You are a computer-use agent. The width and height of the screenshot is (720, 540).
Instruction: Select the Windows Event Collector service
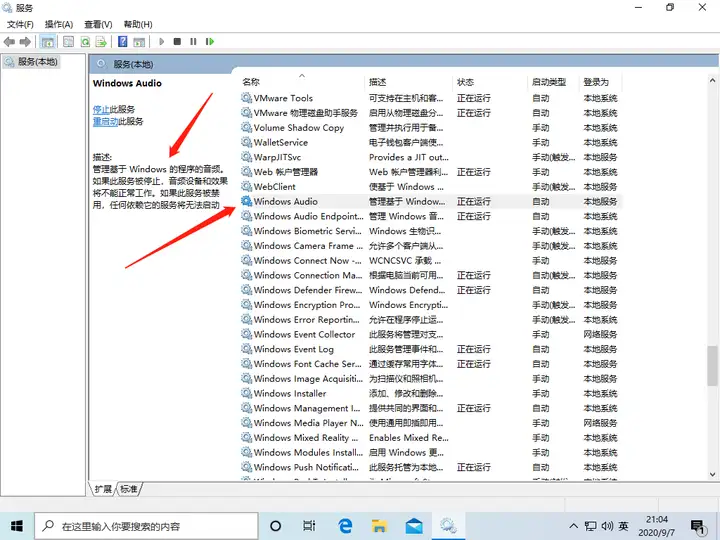[430, 334]
